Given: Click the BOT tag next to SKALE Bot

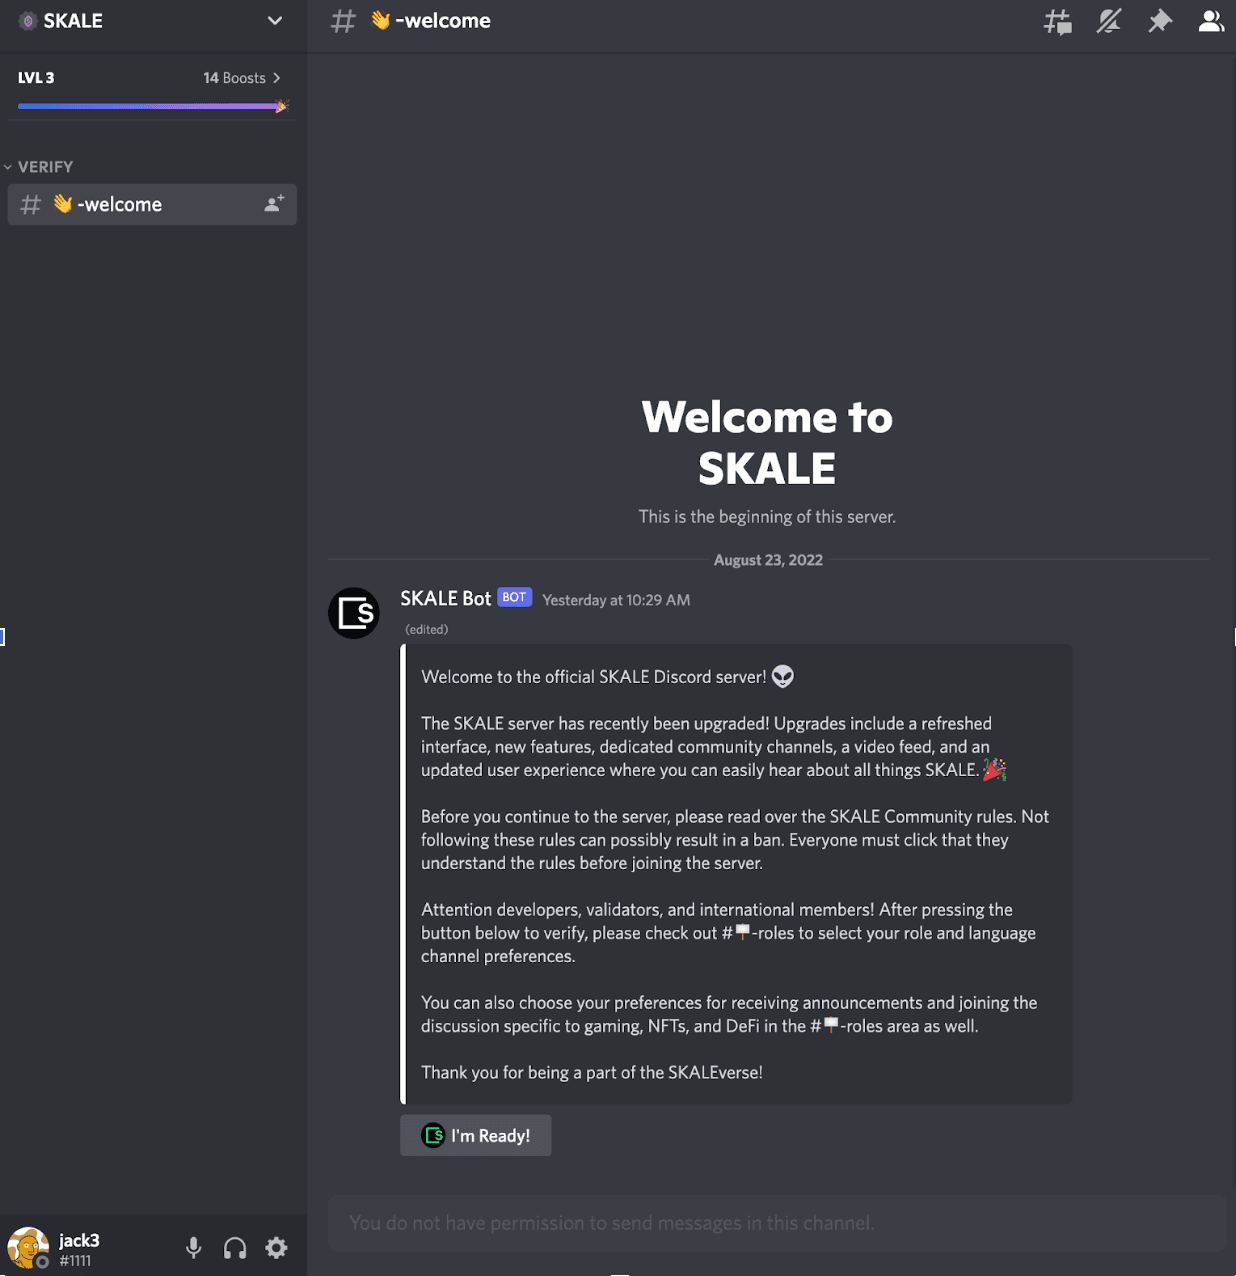Looking at the screenshot, I should (x=514, y=597).
